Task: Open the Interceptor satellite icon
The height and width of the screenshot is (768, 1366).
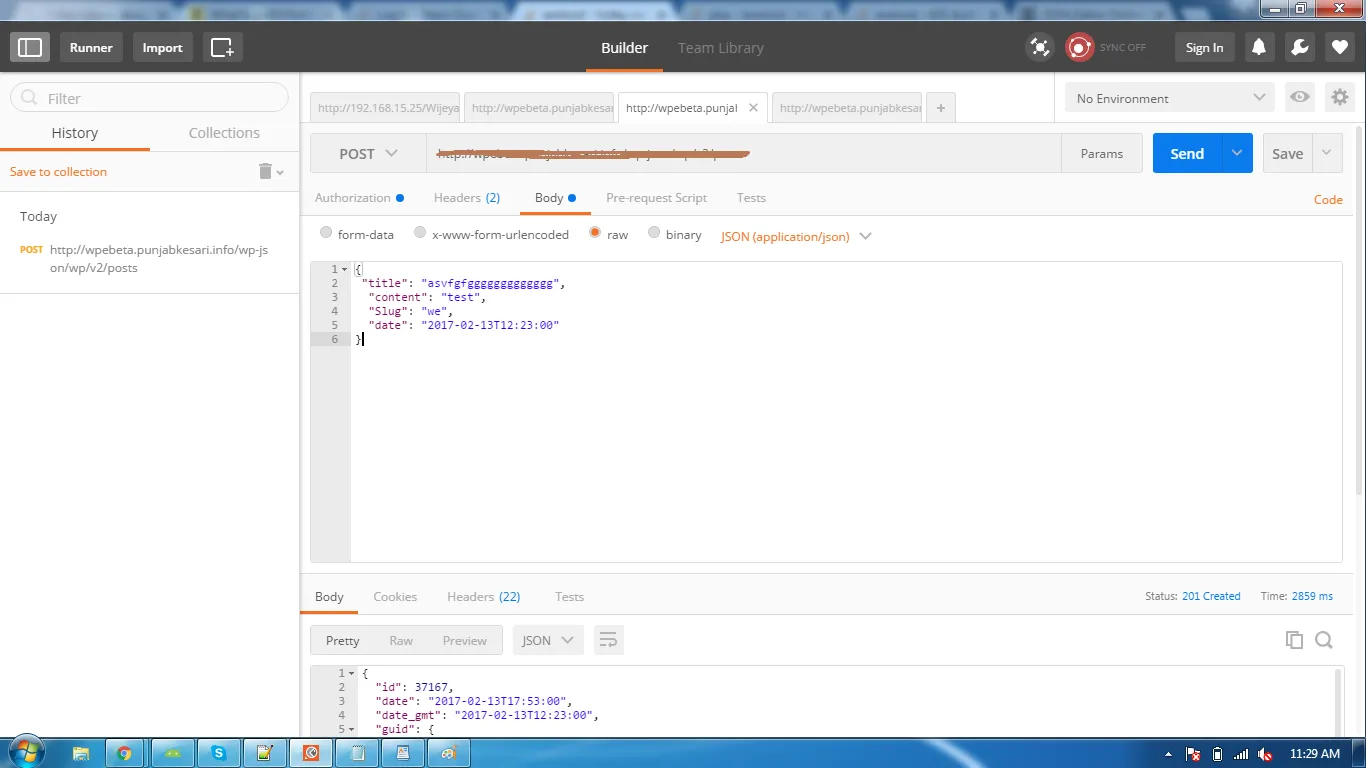Action: coord(1040,47)
